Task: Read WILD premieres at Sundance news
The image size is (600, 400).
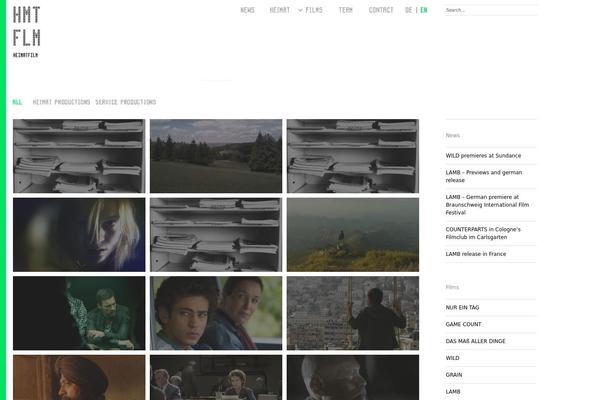Action: [x=483, y=156]
